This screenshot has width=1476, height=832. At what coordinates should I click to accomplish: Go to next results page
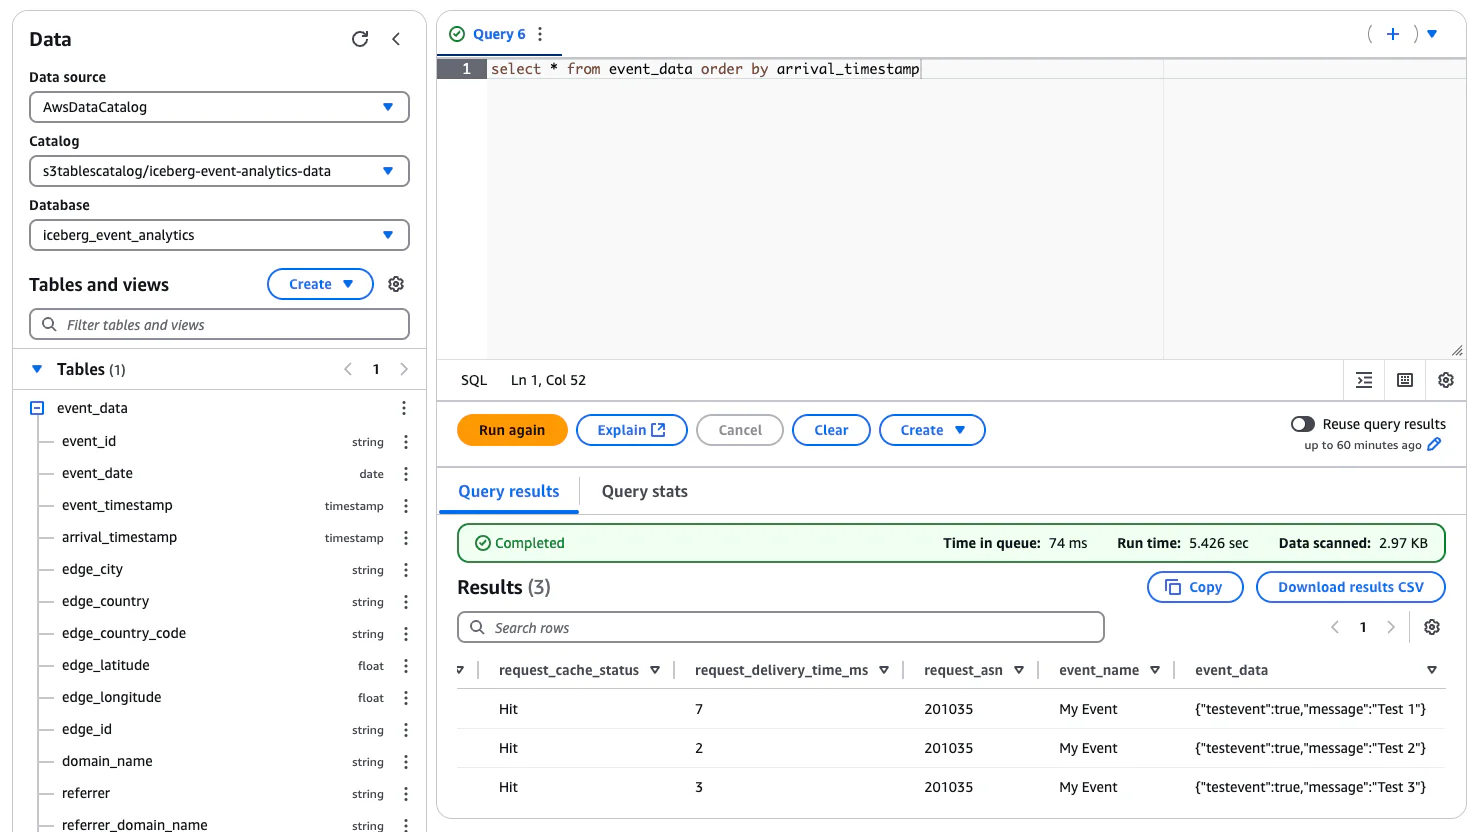coord(1391,627)
